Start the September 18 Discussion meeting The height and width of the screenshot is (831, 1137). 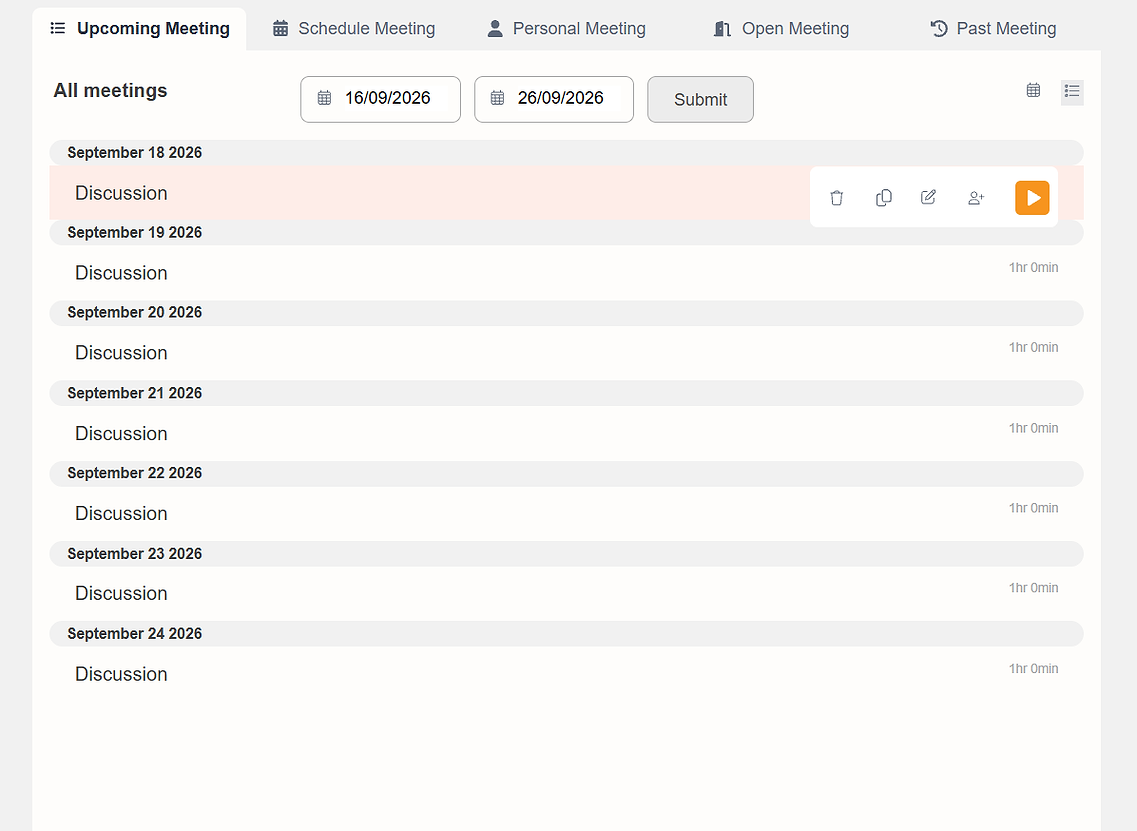click(x=1032, y=198)
